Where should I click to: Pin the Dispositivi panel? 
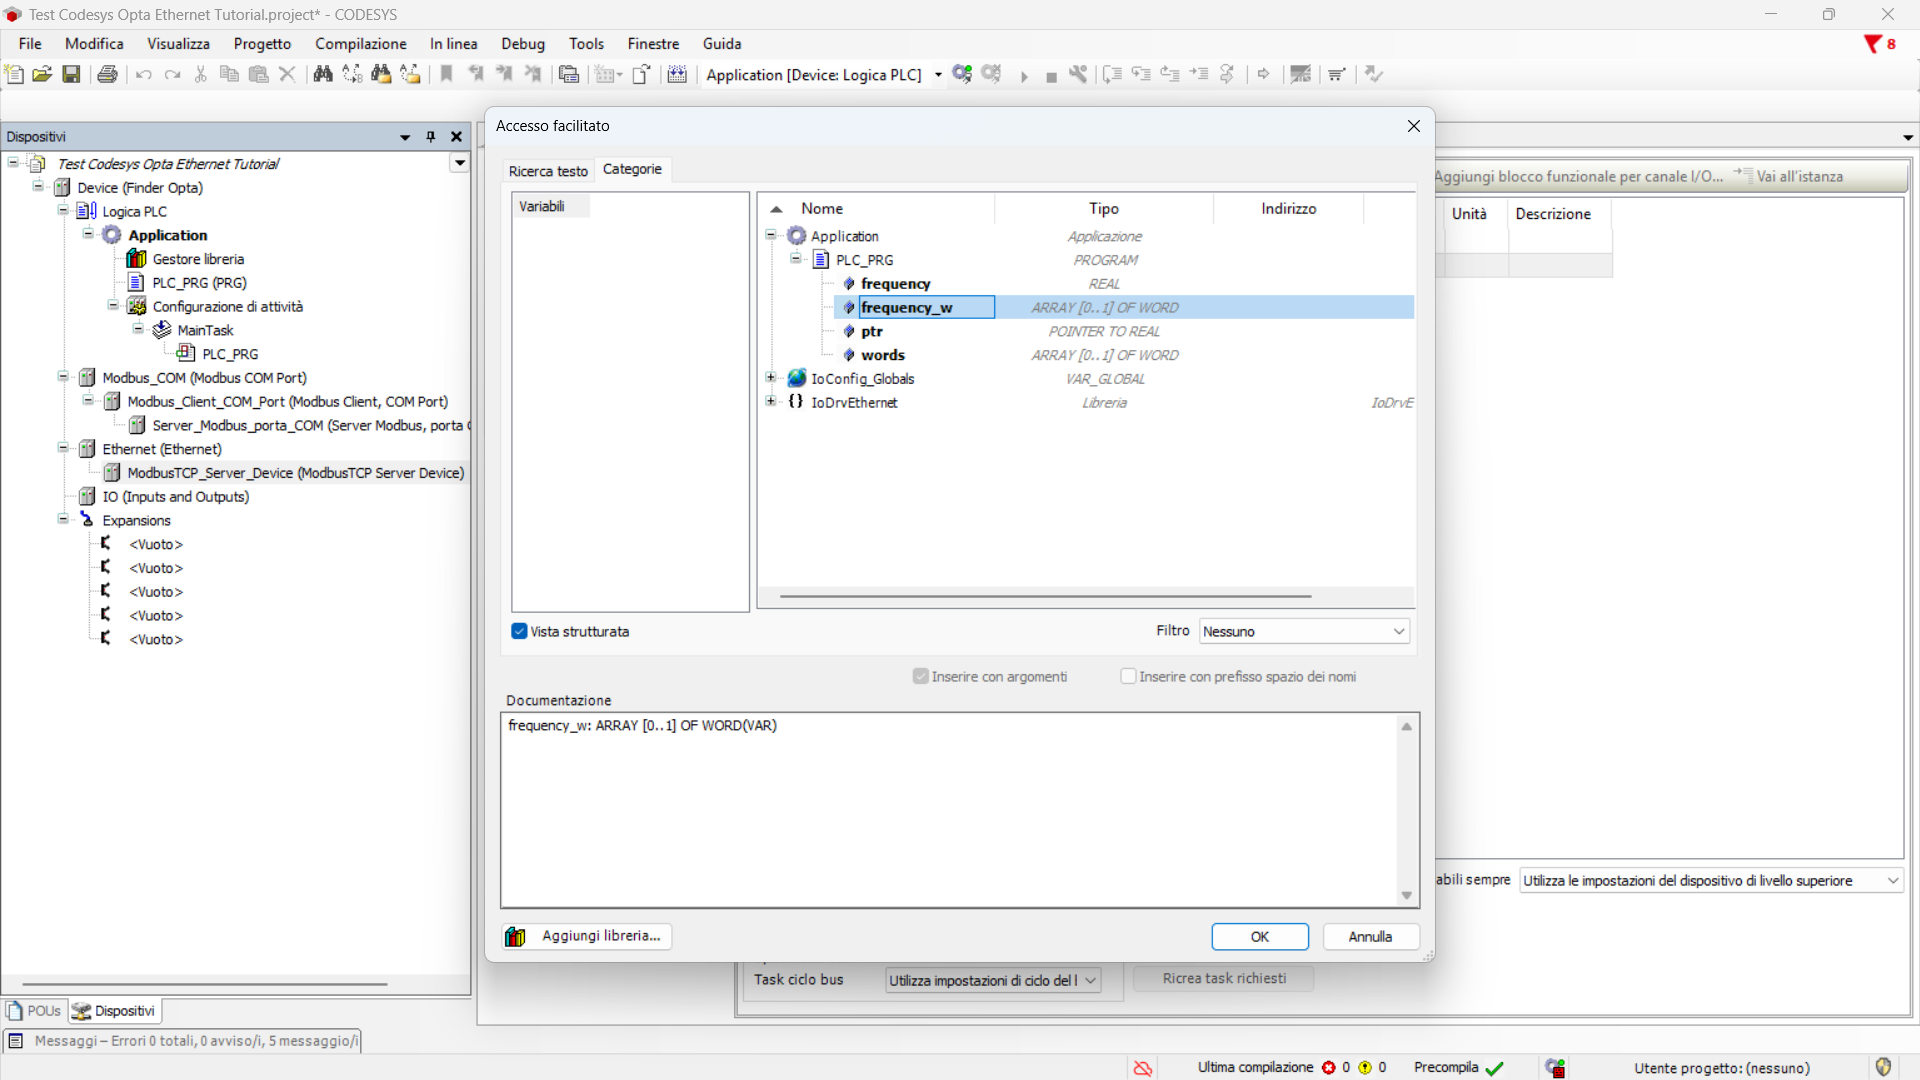pyautogui.click(x=431, y=137)
